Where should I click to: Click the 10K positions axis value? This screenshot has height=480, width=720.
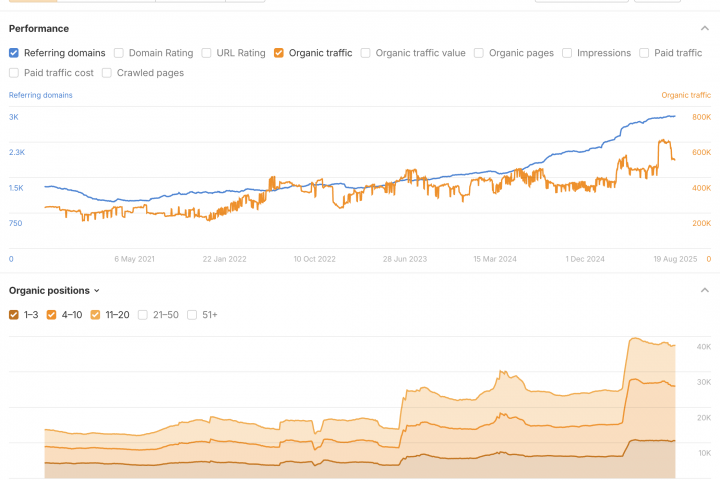704,453
